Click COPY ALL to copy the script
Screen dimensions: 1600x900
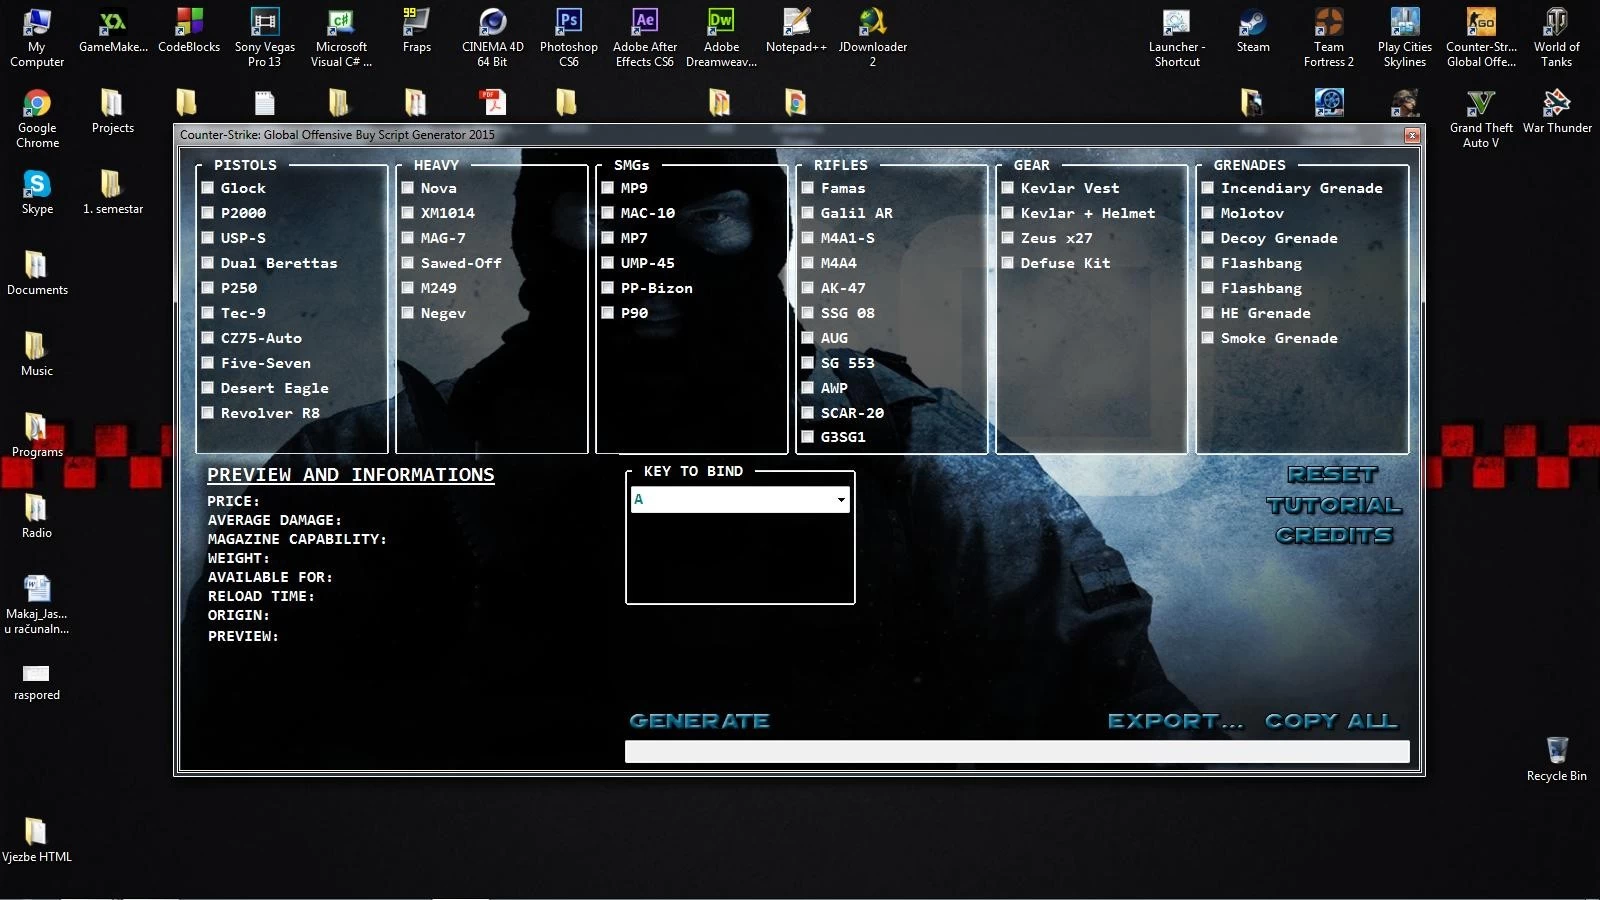[x=1330, y=720]
